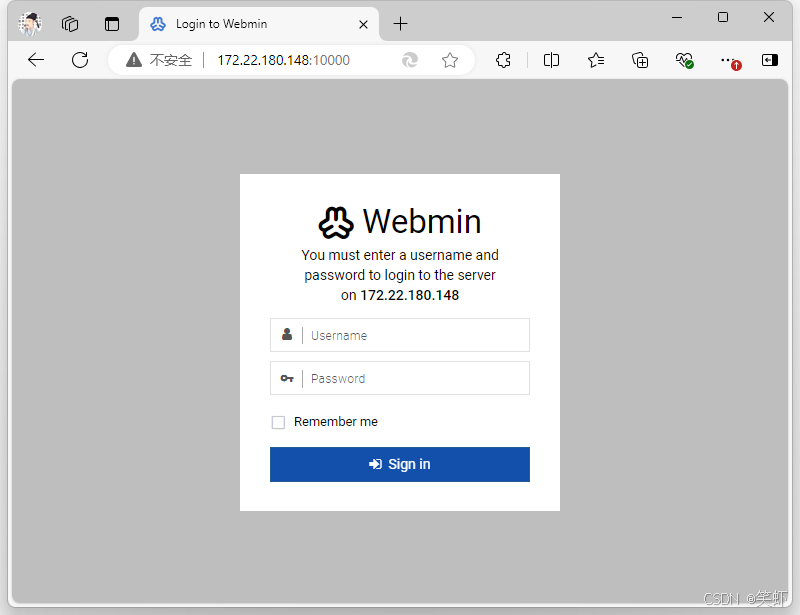Close the browser window
The height and width of the screenshot is (615, 800).
(x=769, y=17)
